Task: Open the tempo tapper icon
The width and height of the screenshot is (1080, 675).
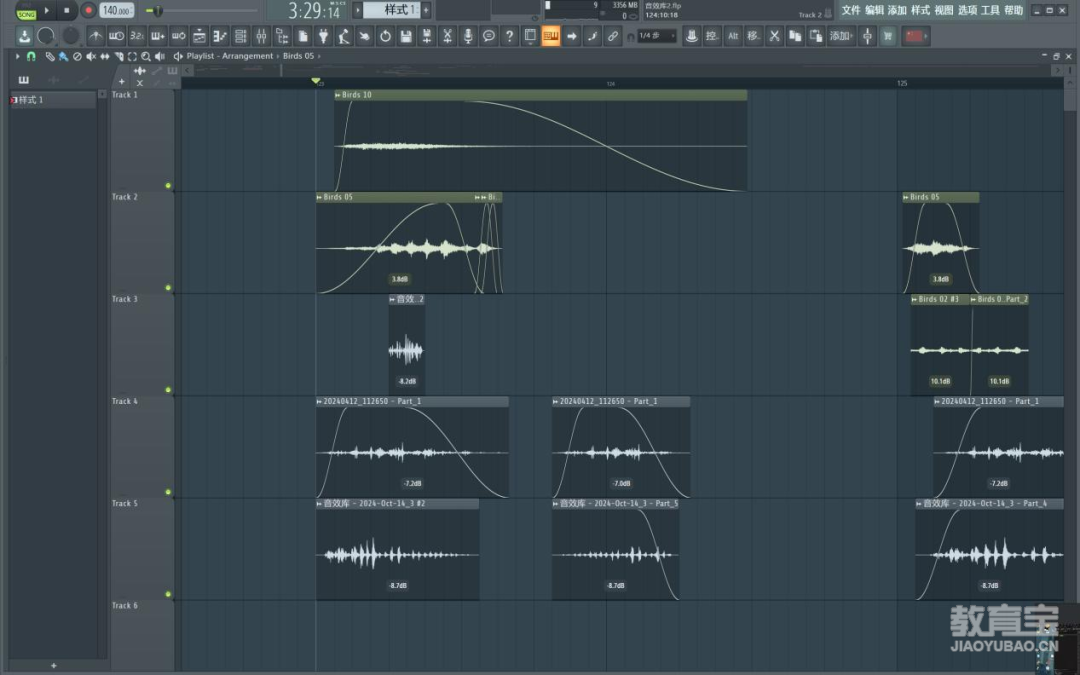Action: click(x=344, y=36)
